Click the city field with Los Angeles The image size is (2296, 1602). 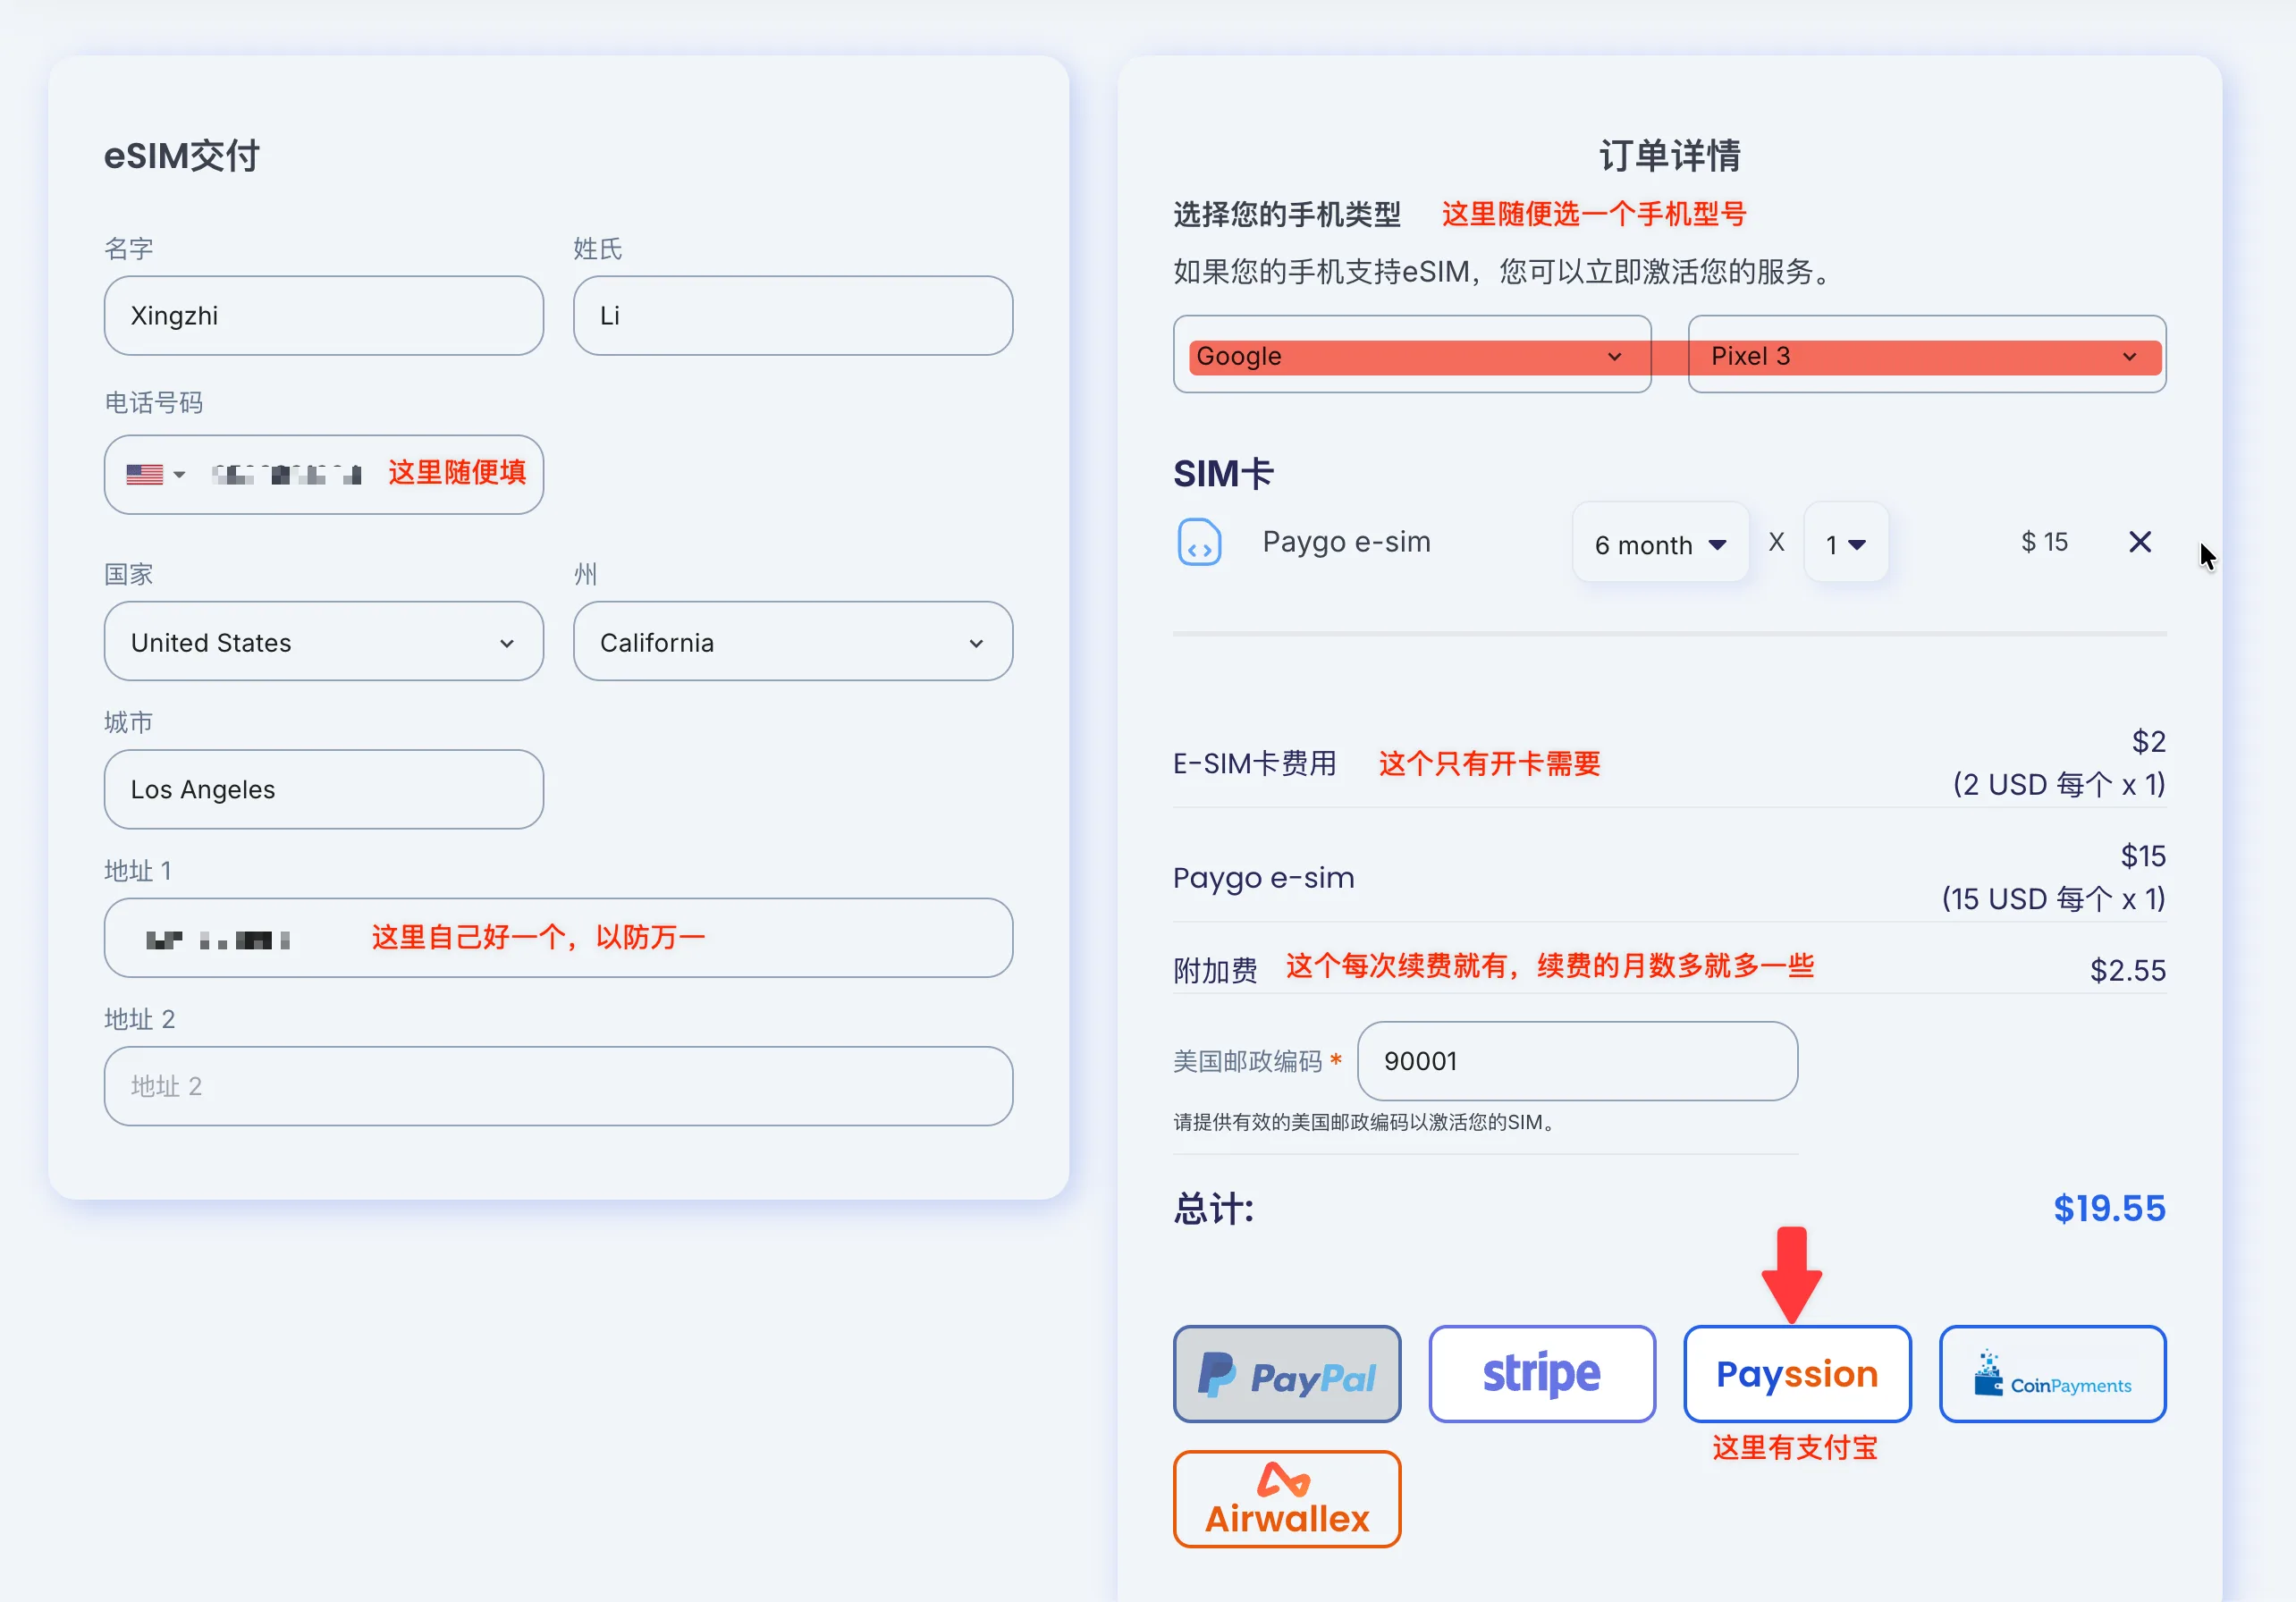pyautogui.click(x=323, y=789)
